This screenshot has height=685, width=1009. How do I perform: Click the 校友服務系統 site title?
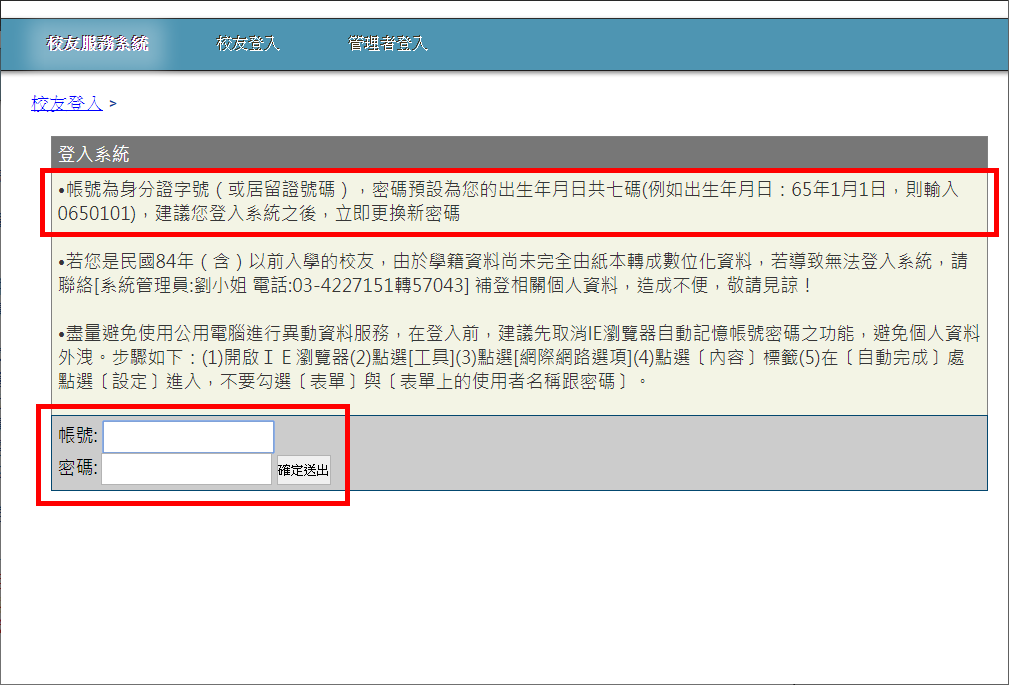click(x=97, y=44)
